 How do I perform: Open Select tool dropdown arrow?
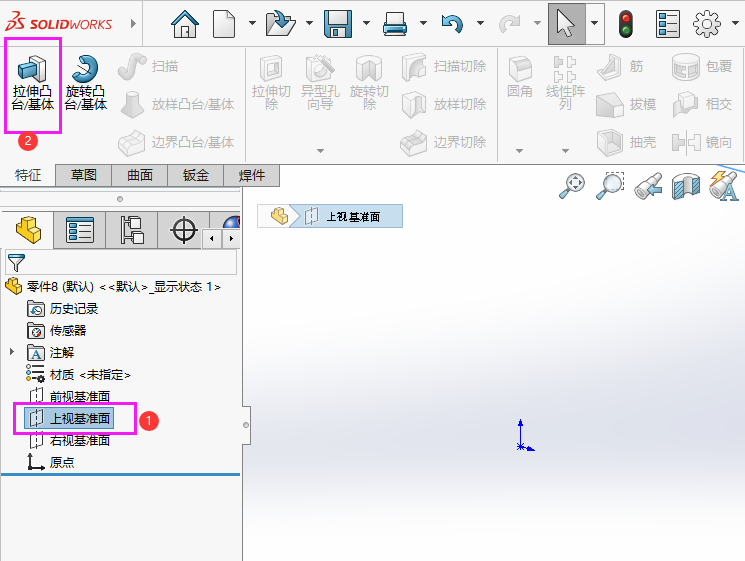click(x=594, y=23)
